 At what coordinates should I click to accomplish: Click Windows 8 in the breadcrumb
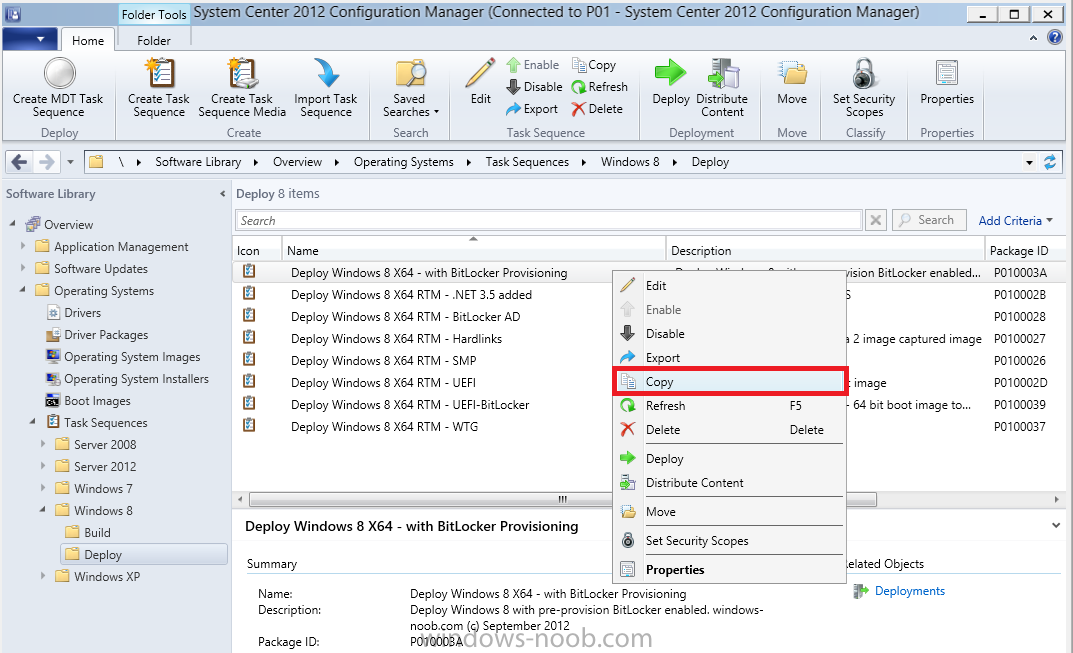[630, 162]
